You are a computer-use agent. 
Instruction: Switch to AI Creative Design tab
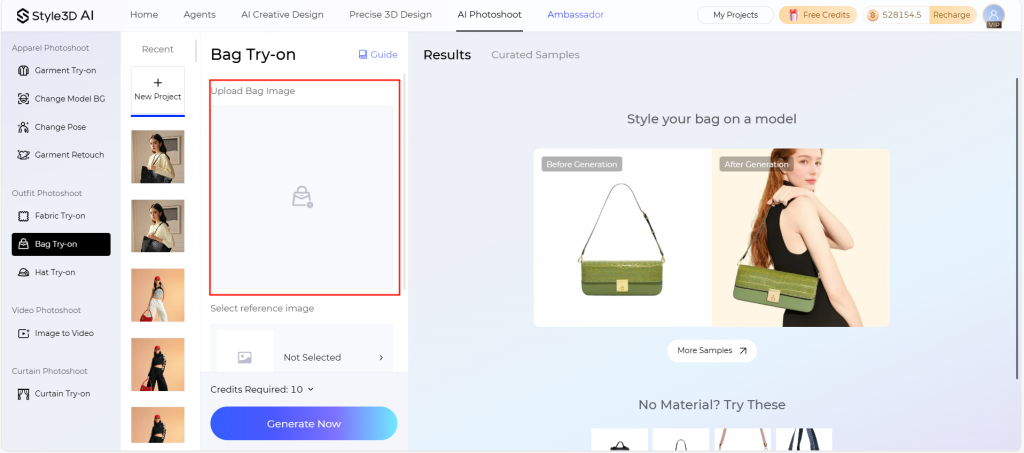[x=282, y=14]
